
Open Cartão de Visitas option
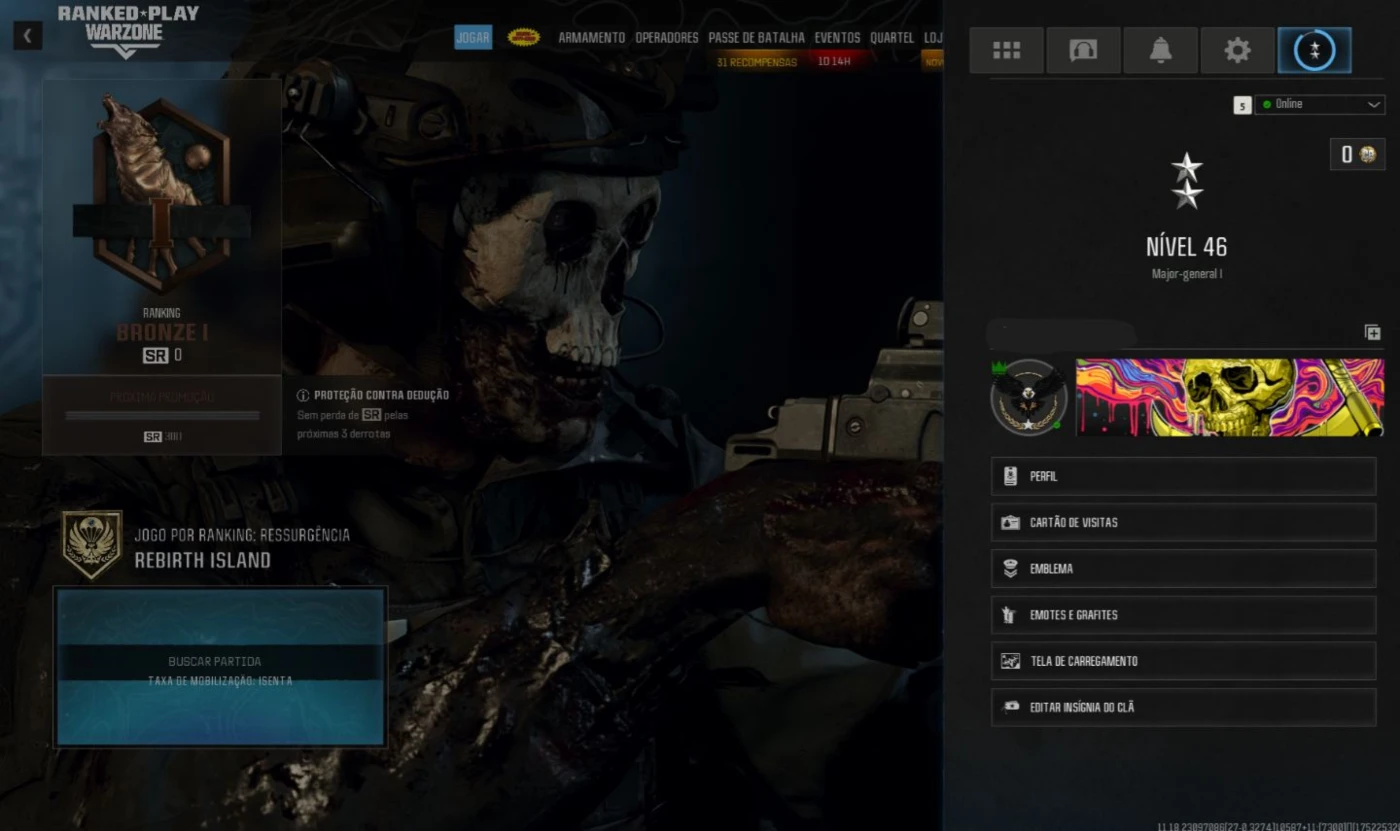pyautogui.click(x=1183, y=522)
